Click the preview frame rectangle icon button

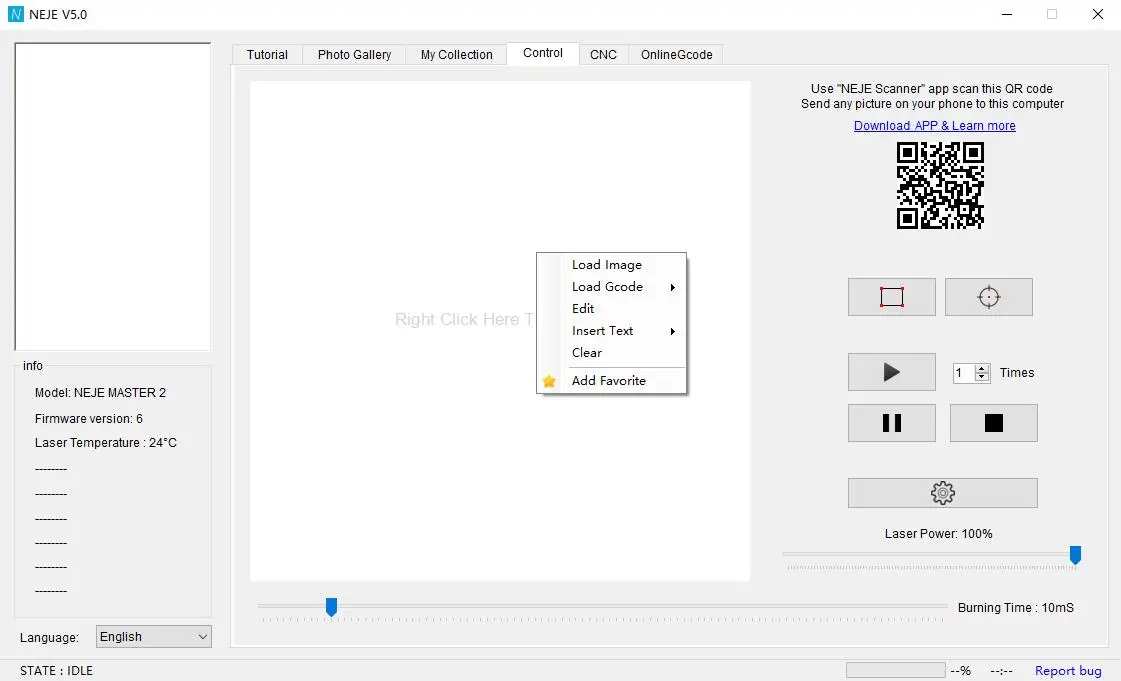coord(892,297)
